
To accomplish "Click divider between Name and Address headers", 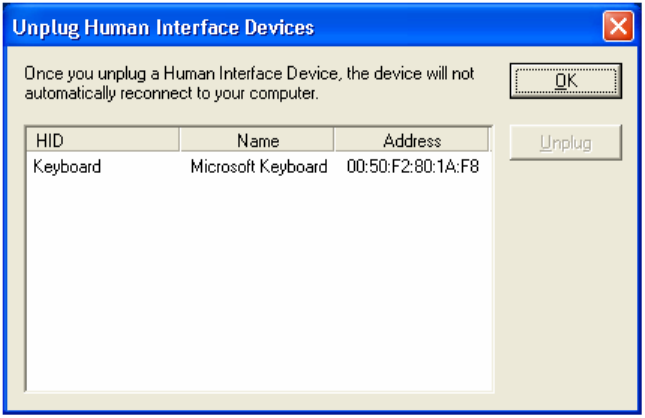I will [334, 141].
